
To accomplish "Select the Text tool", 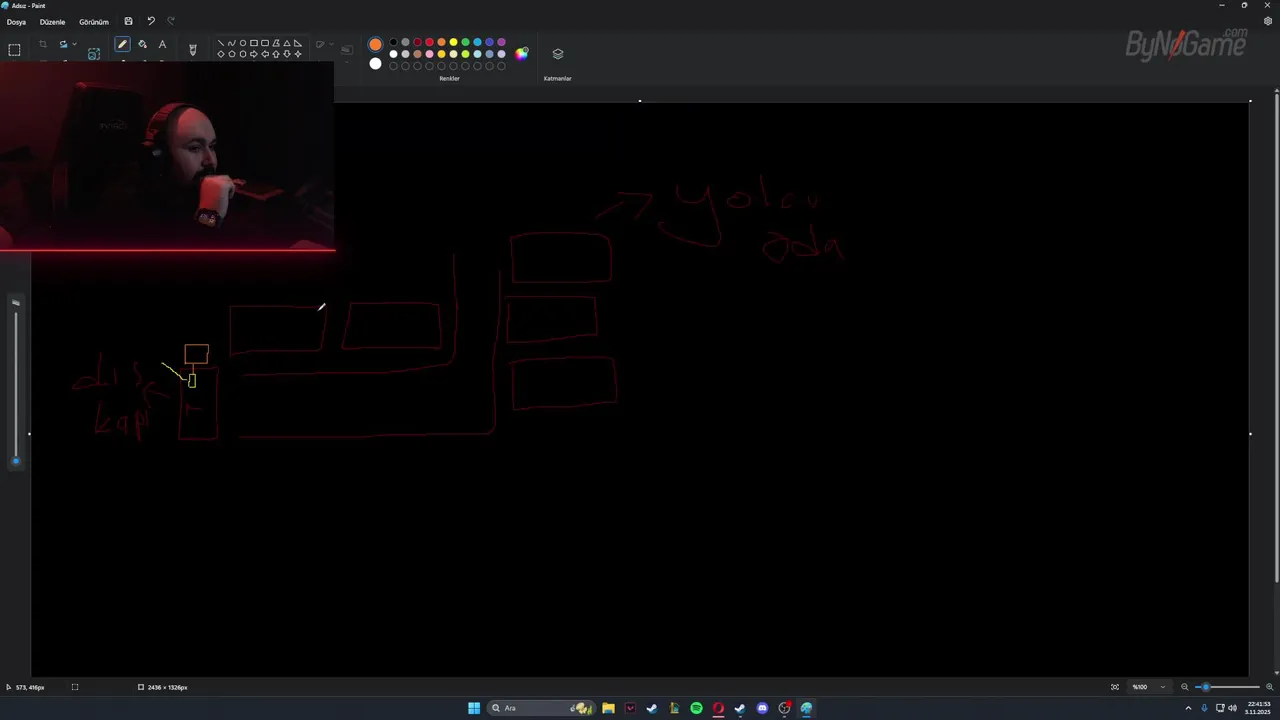I will pos(162,44).
